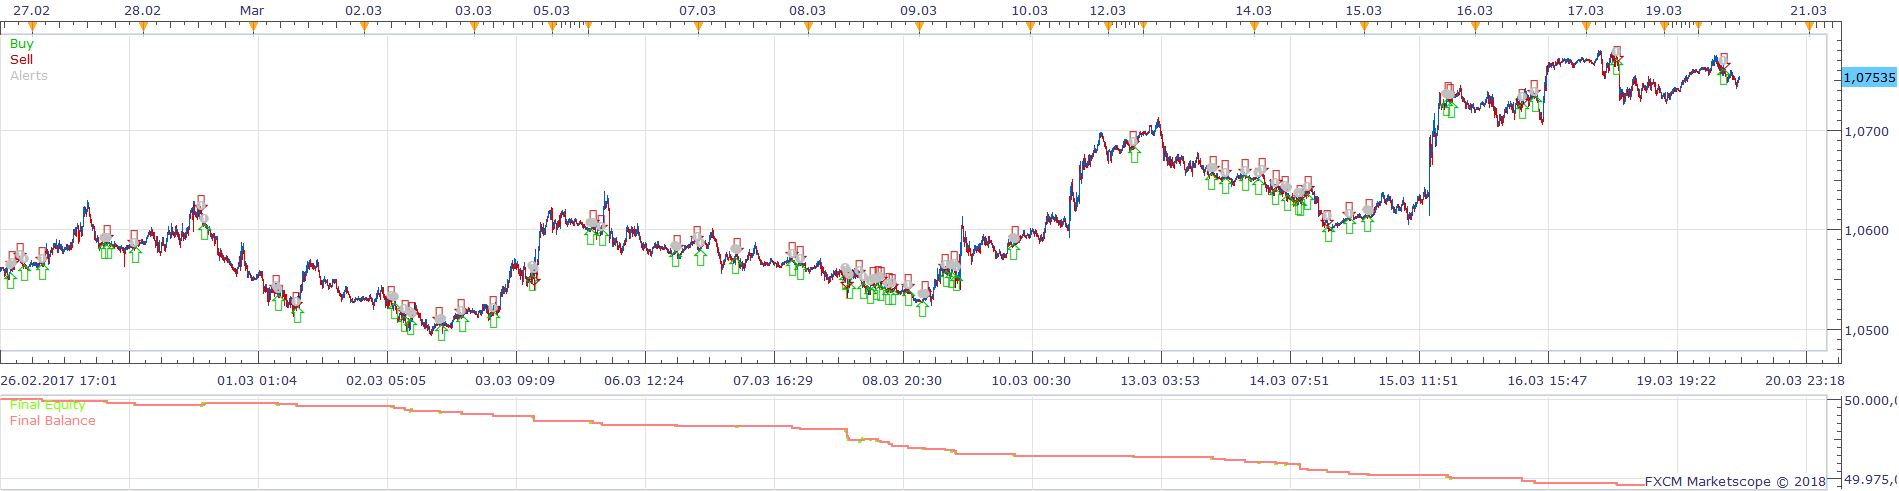Select the orange marker under 15.03
The image size is (1899, 491).
(1364, 27)
